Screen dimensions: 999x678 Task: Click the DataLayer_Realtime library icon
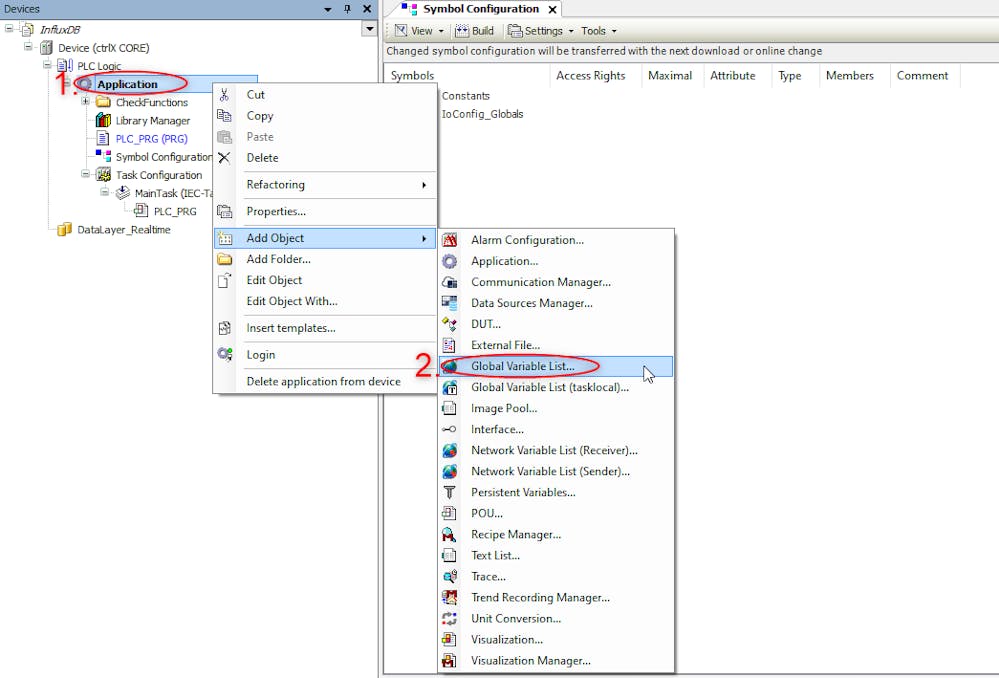(x=64, y=229)
